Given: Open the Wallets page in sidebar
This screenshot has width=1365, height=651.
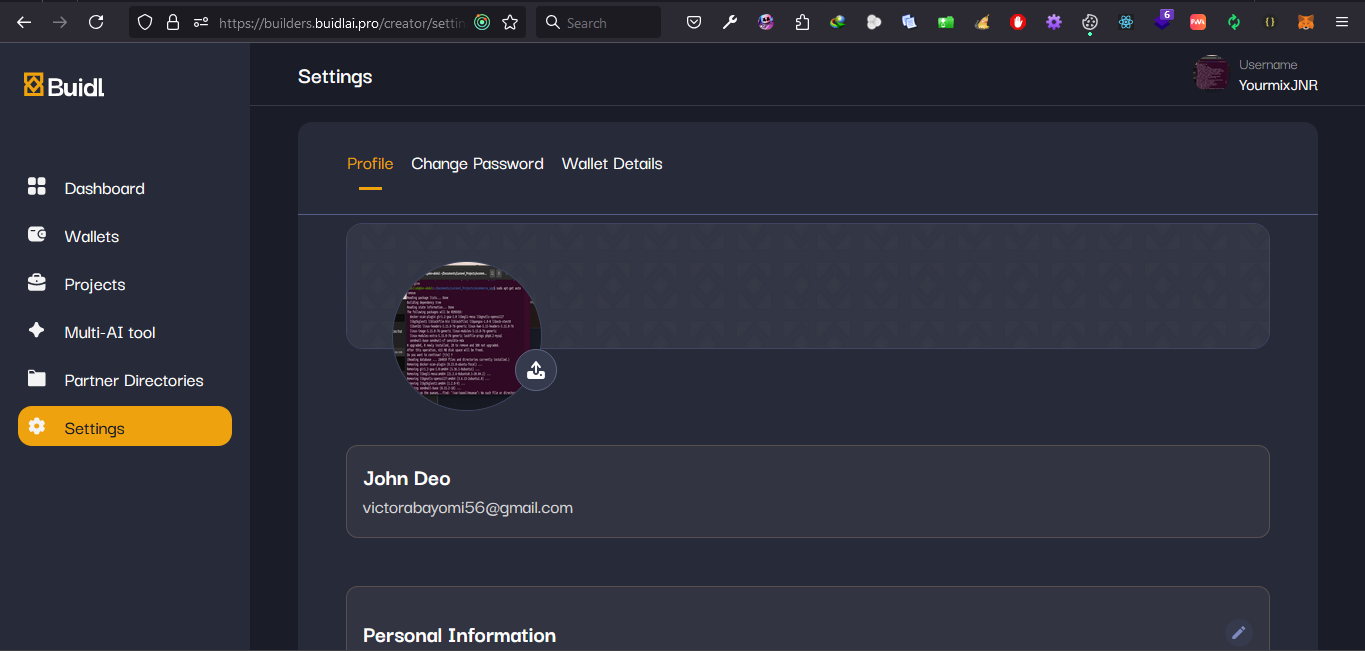Looking at the screenshot, I should coord(91,236).
